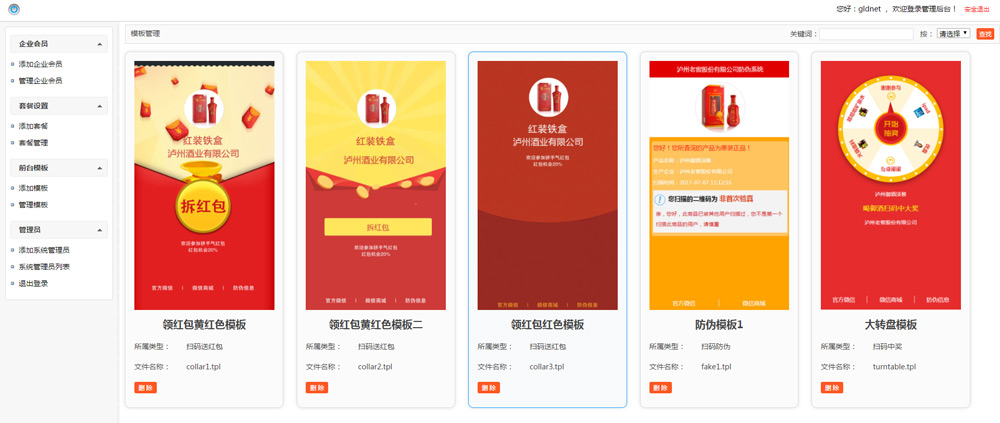Collapse the 企业会员 sidebar section
The height and width of the screenshot is (423, 1000).
point(59,44)
